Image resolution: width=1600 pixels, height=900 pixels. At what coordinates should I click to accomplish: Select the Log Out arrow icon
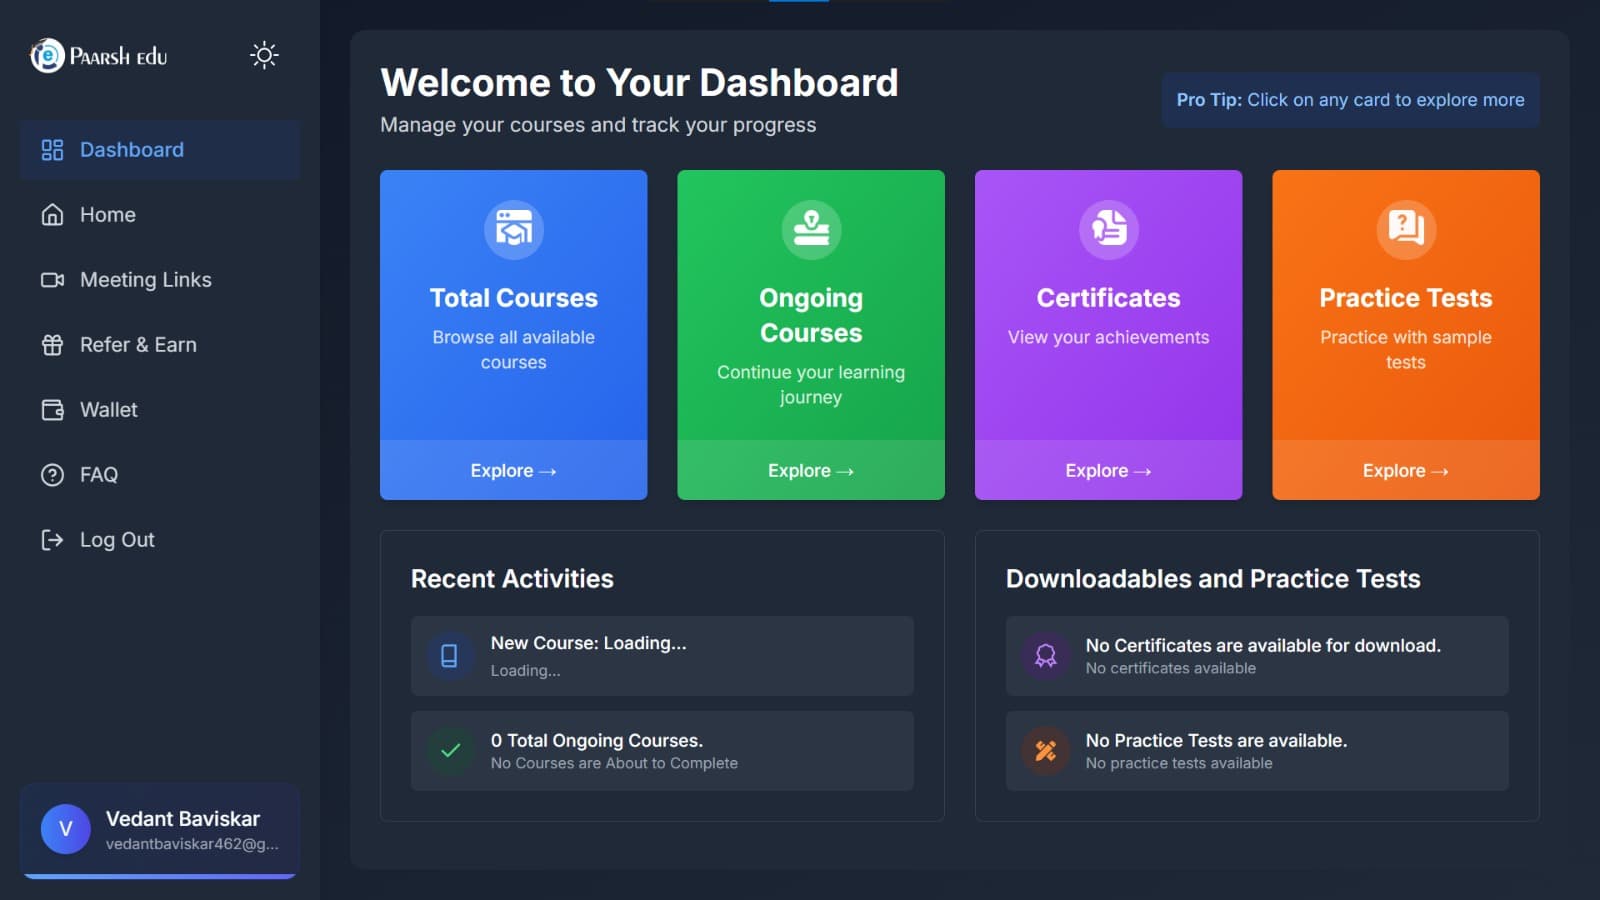(52, 539)
